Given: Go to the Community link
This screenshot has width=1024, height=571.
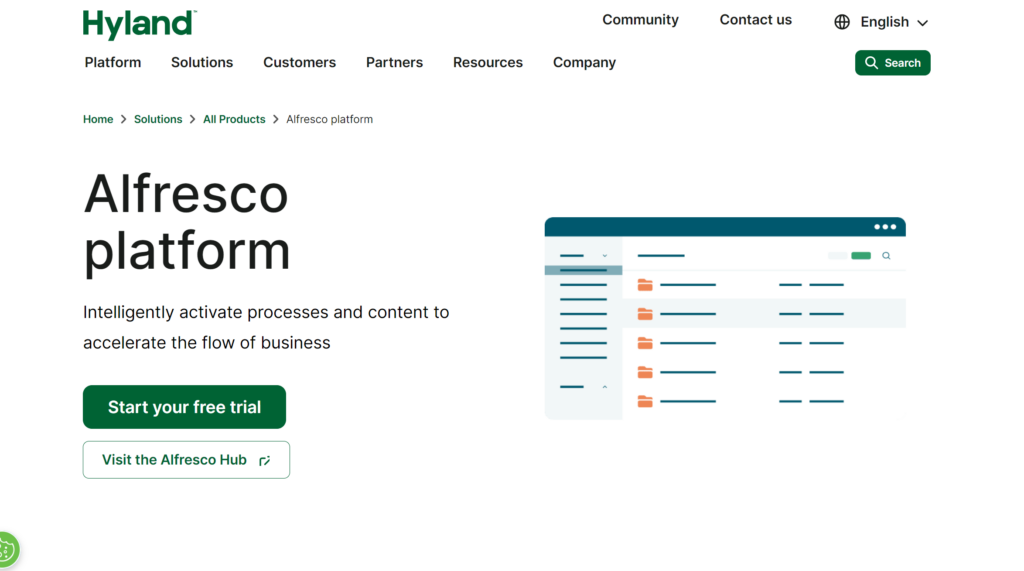Looking at the screenshot, I should point(640,20).
